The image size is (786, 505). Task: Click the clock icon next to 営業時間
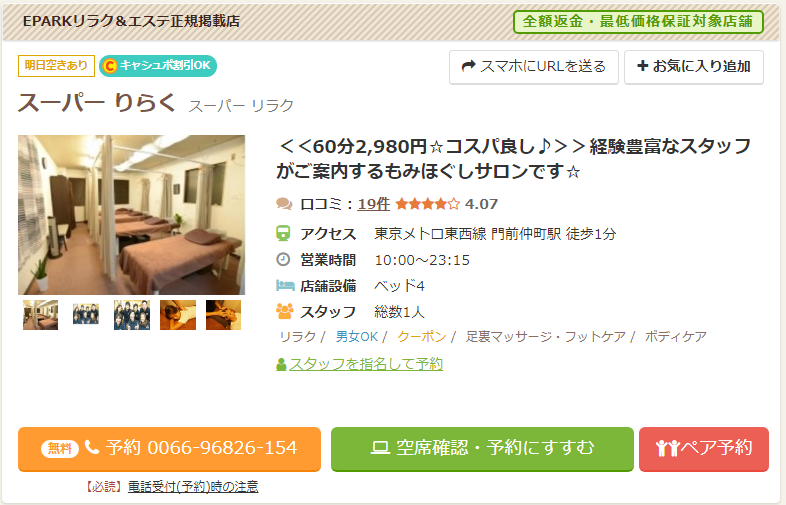point(283,259)
